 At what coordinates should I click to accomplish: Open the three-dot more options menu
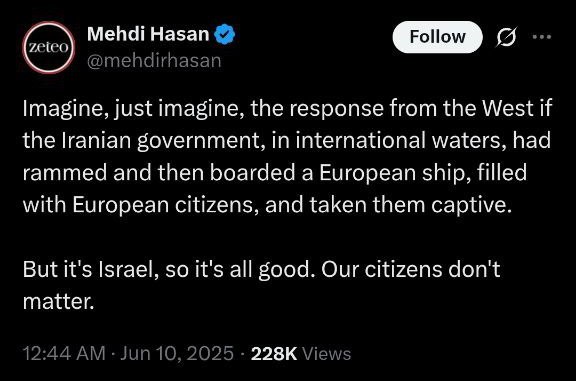pyautogui.click(x=542, y=37)
